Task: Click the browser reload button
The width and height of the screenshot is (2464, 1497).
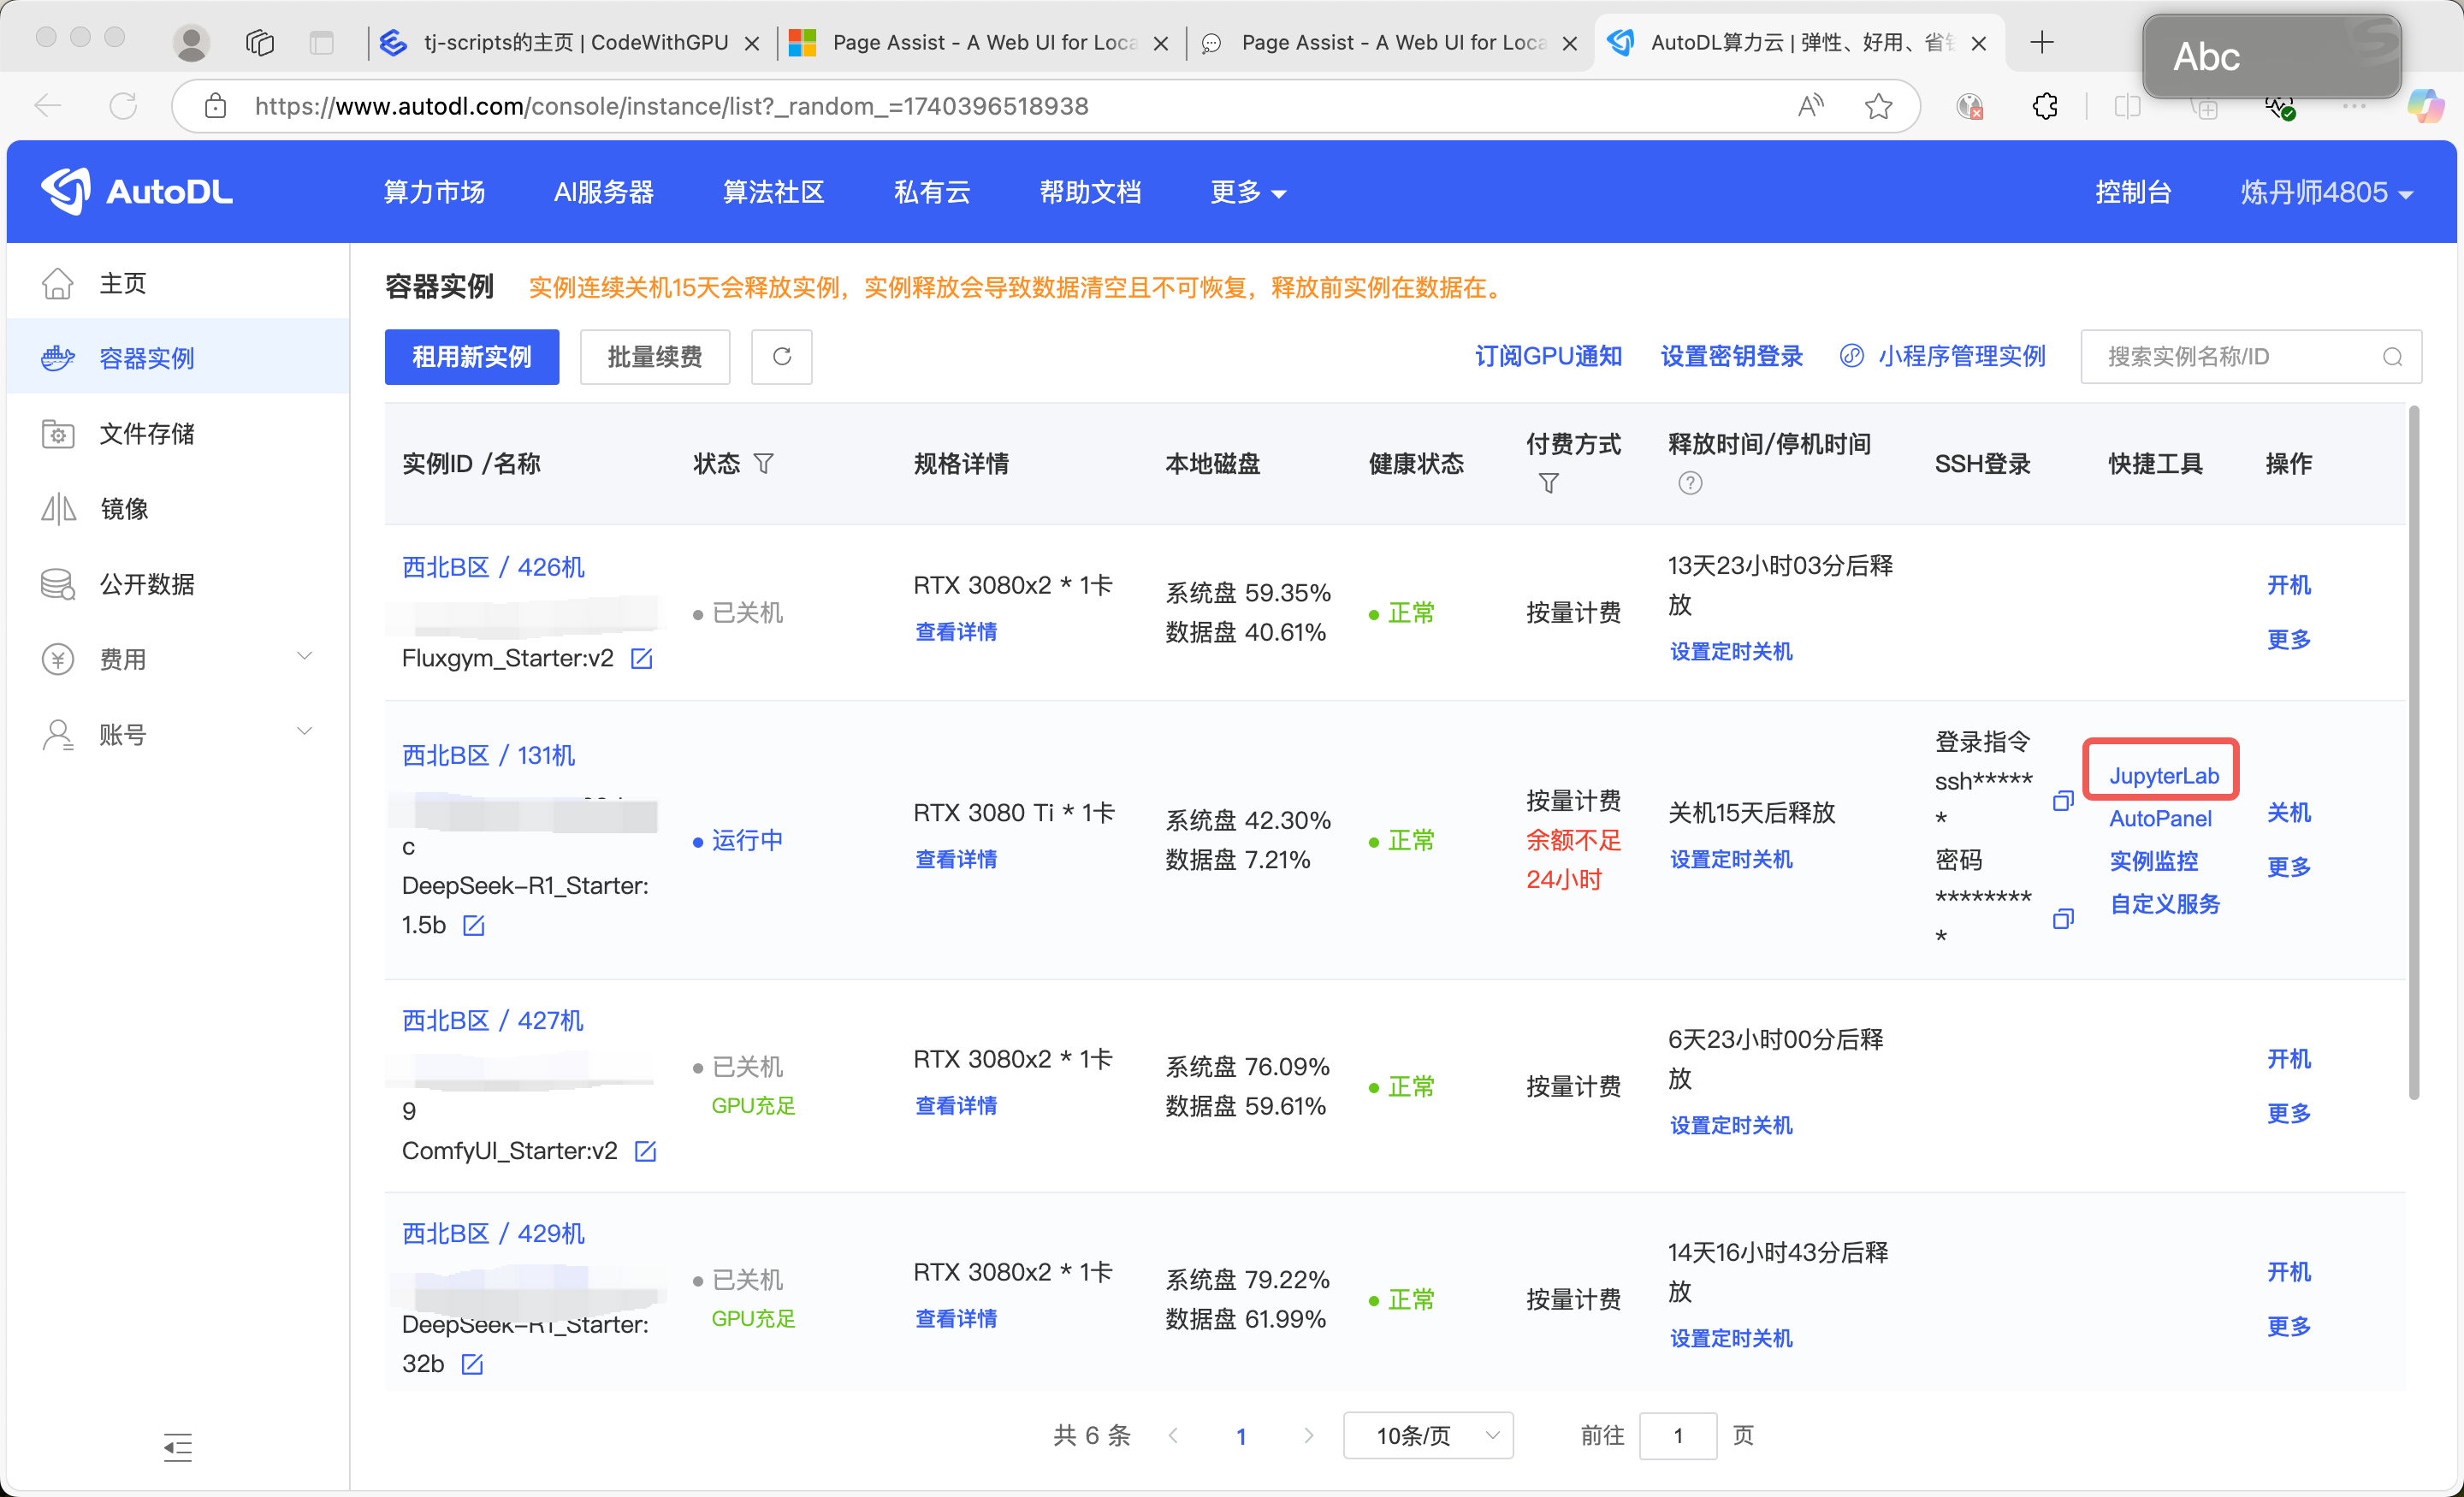Action: [123, 106]
